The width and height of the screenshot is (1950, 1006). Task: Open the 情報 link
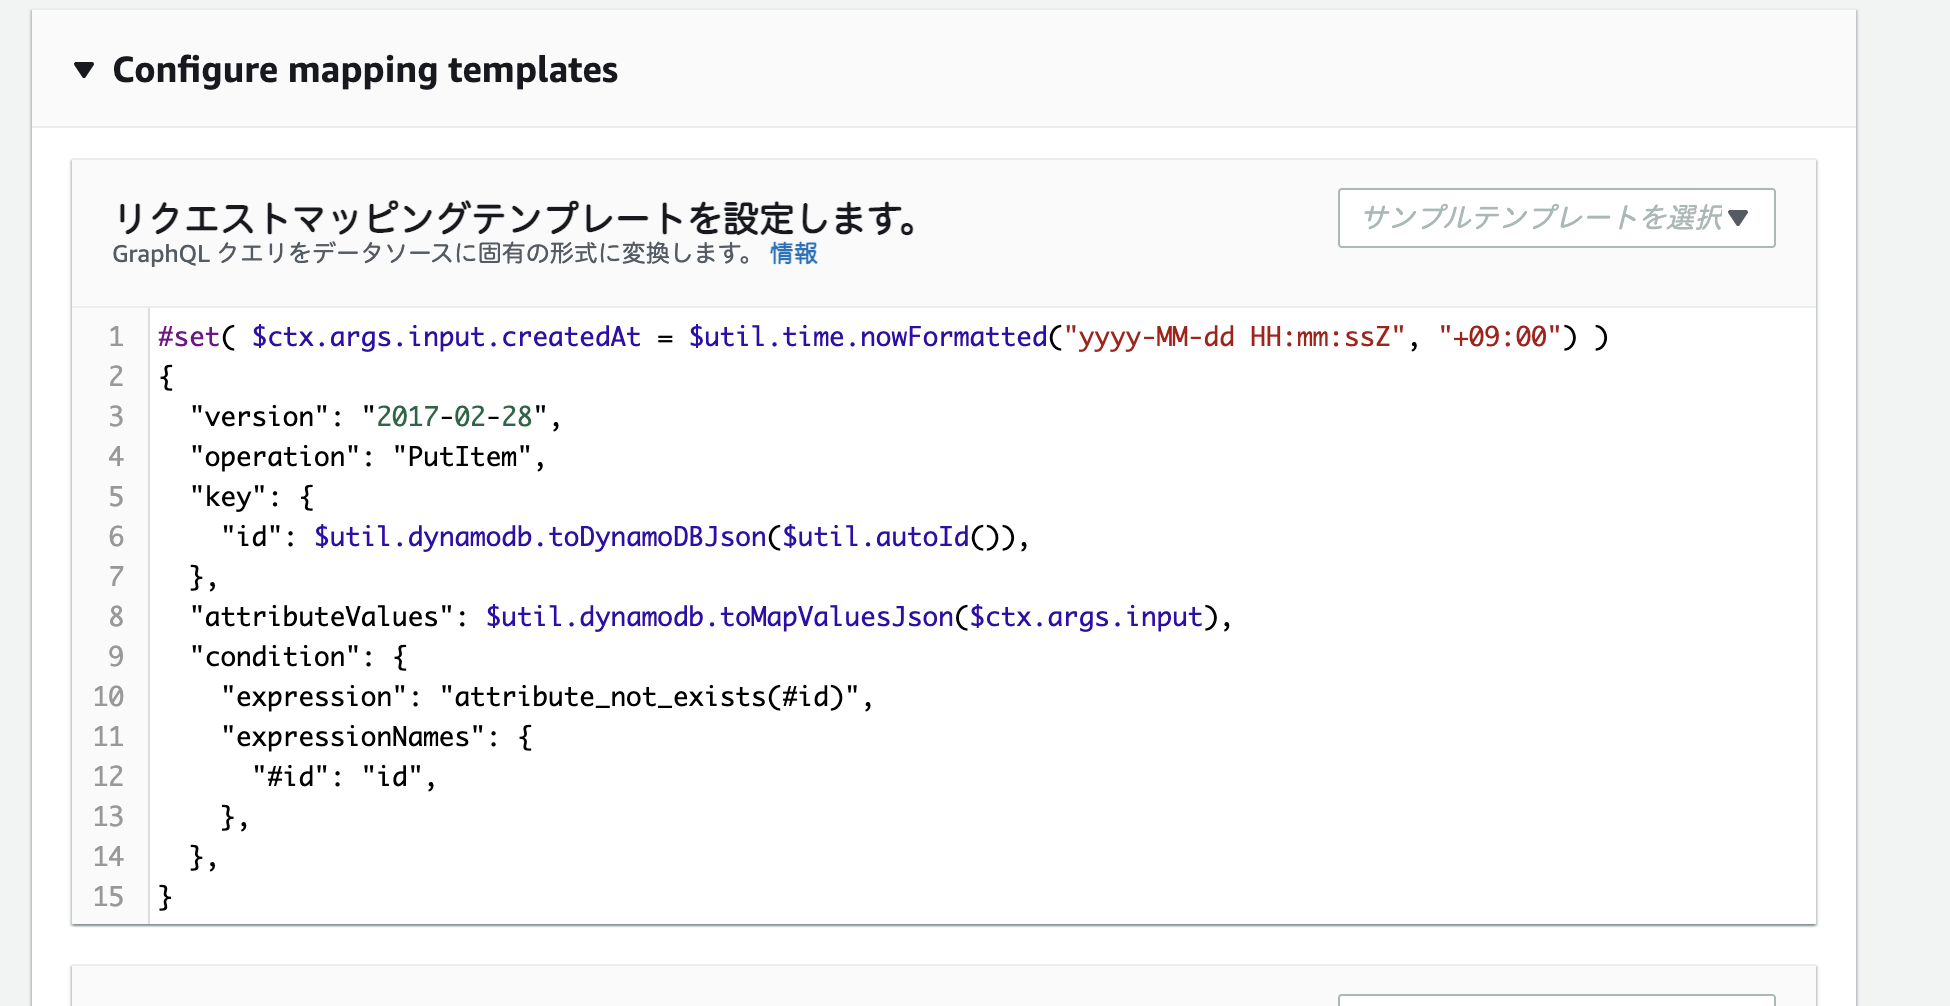pos(793,254)
